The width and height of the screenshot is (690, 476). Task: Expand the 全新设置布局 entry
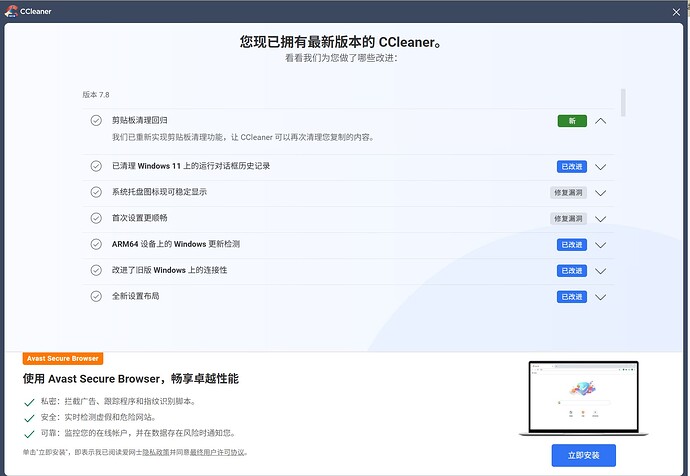(x=600, y=297)
